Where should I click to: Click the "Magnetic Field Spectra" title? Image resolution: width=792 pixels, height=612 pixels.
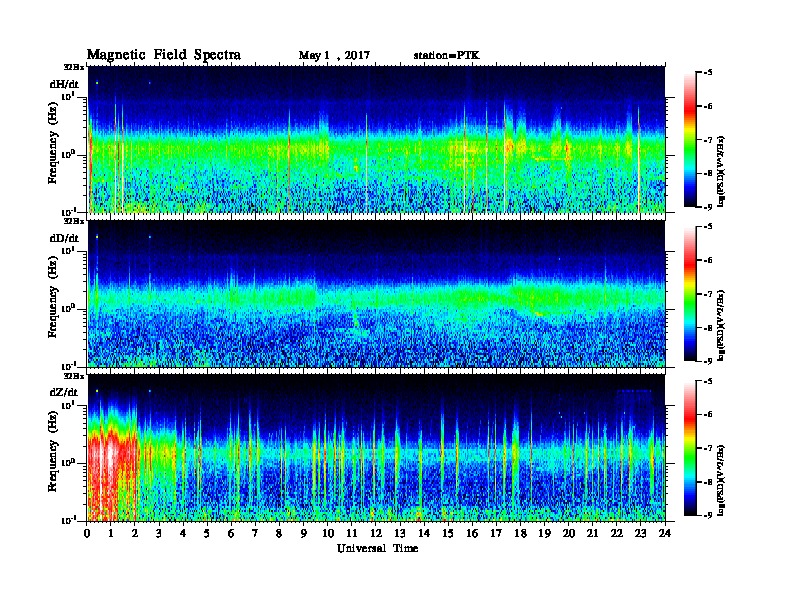pos(164,55)
